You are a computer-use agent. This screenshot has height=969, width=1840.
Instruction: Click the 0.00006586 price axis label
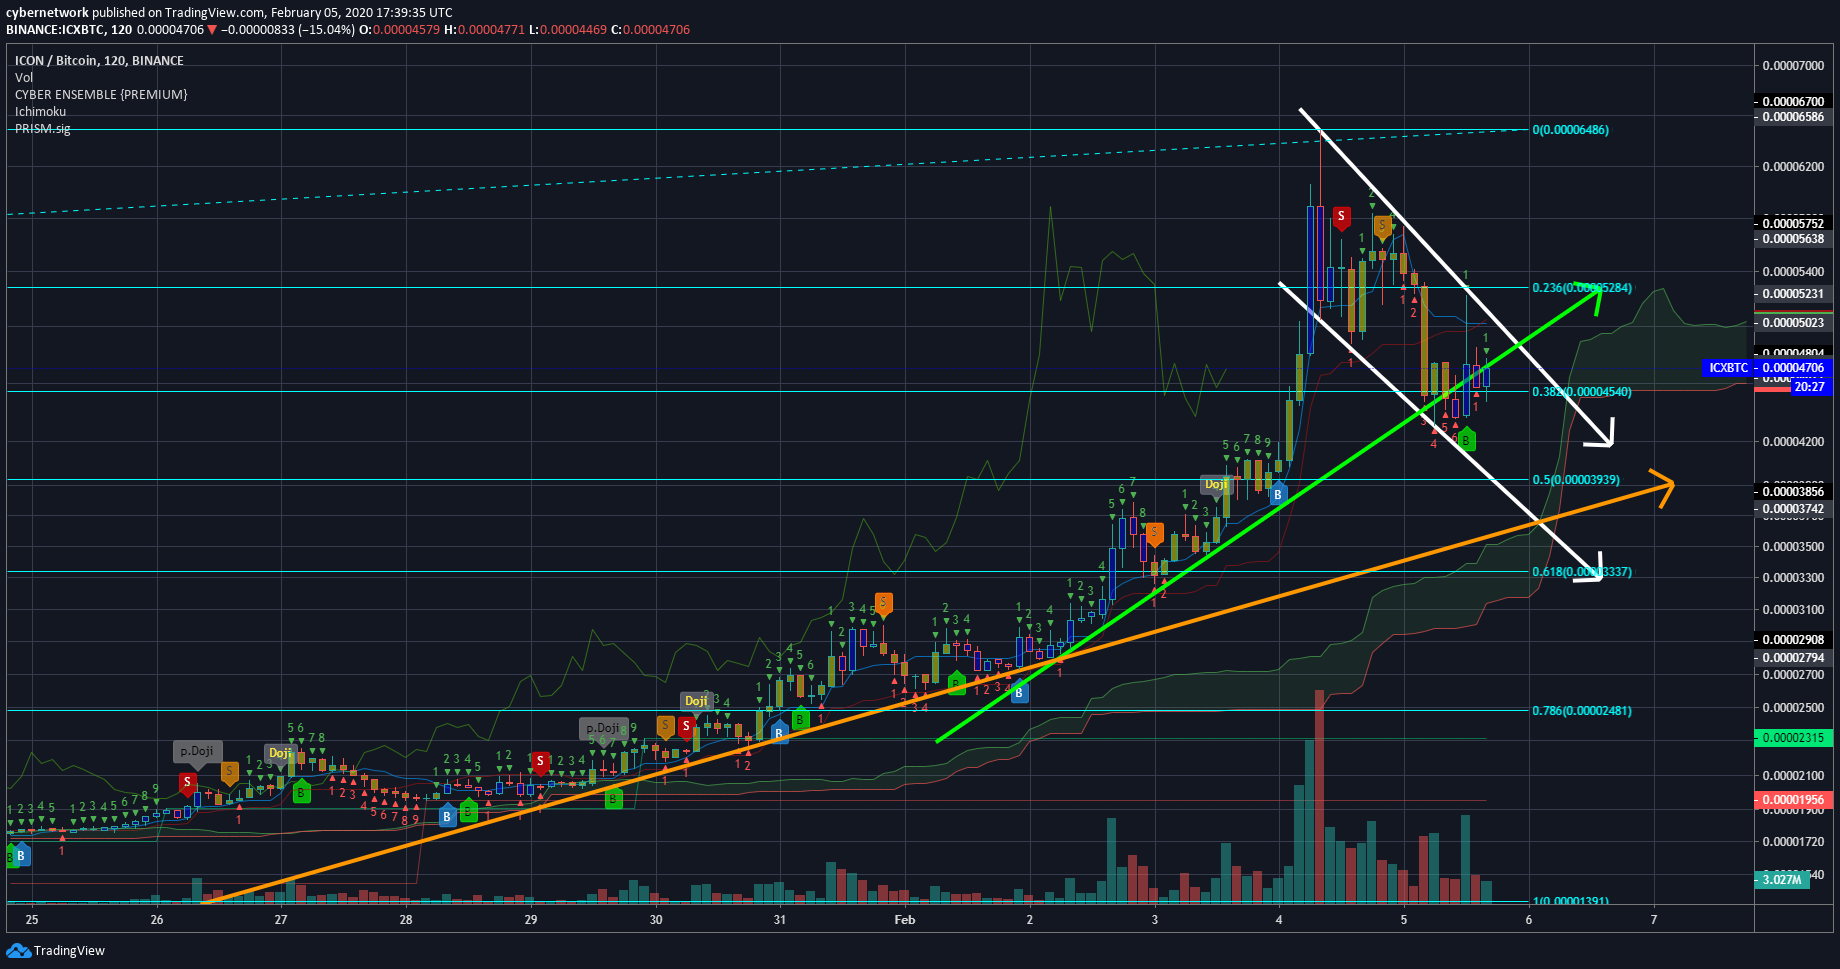click(1792, 117)
